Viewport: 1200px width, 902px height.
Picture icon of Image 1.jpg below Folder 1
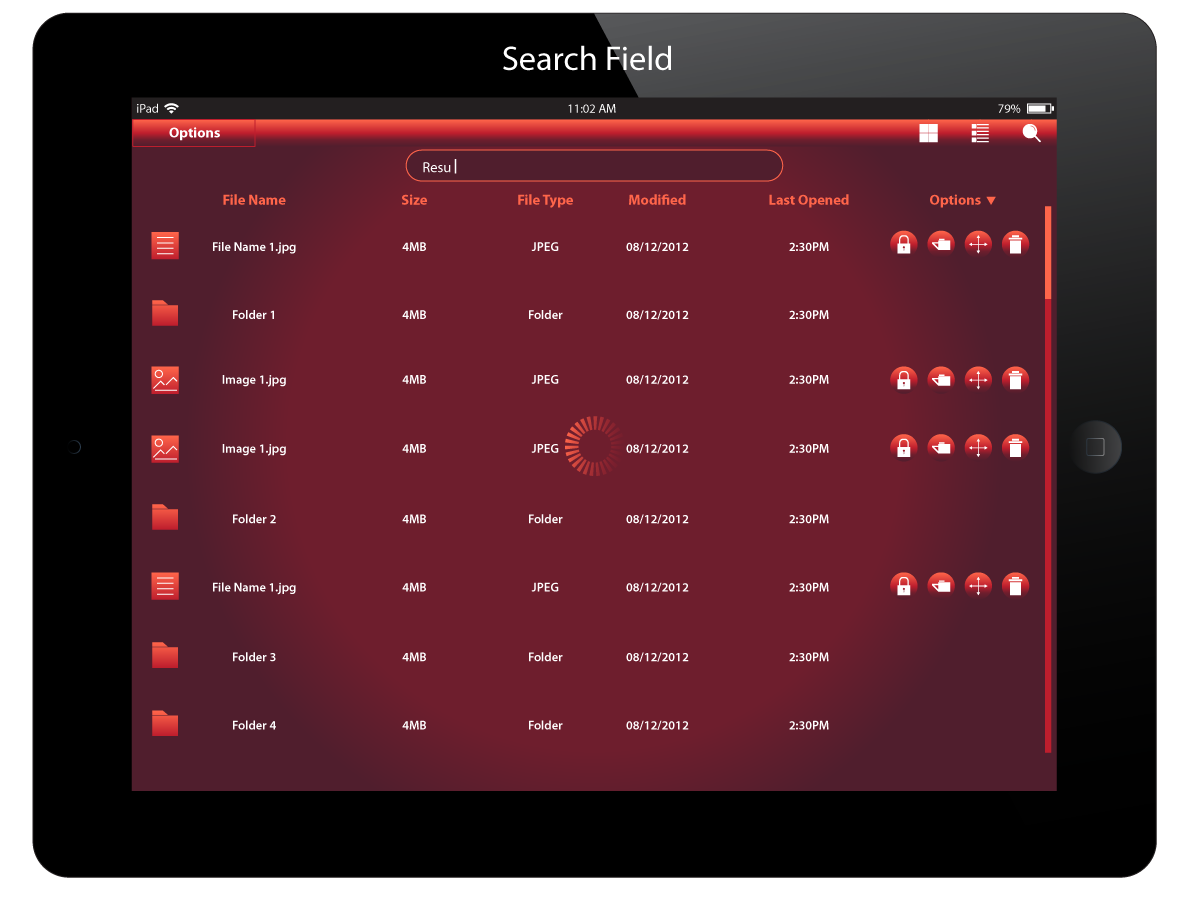click(165, 379)
